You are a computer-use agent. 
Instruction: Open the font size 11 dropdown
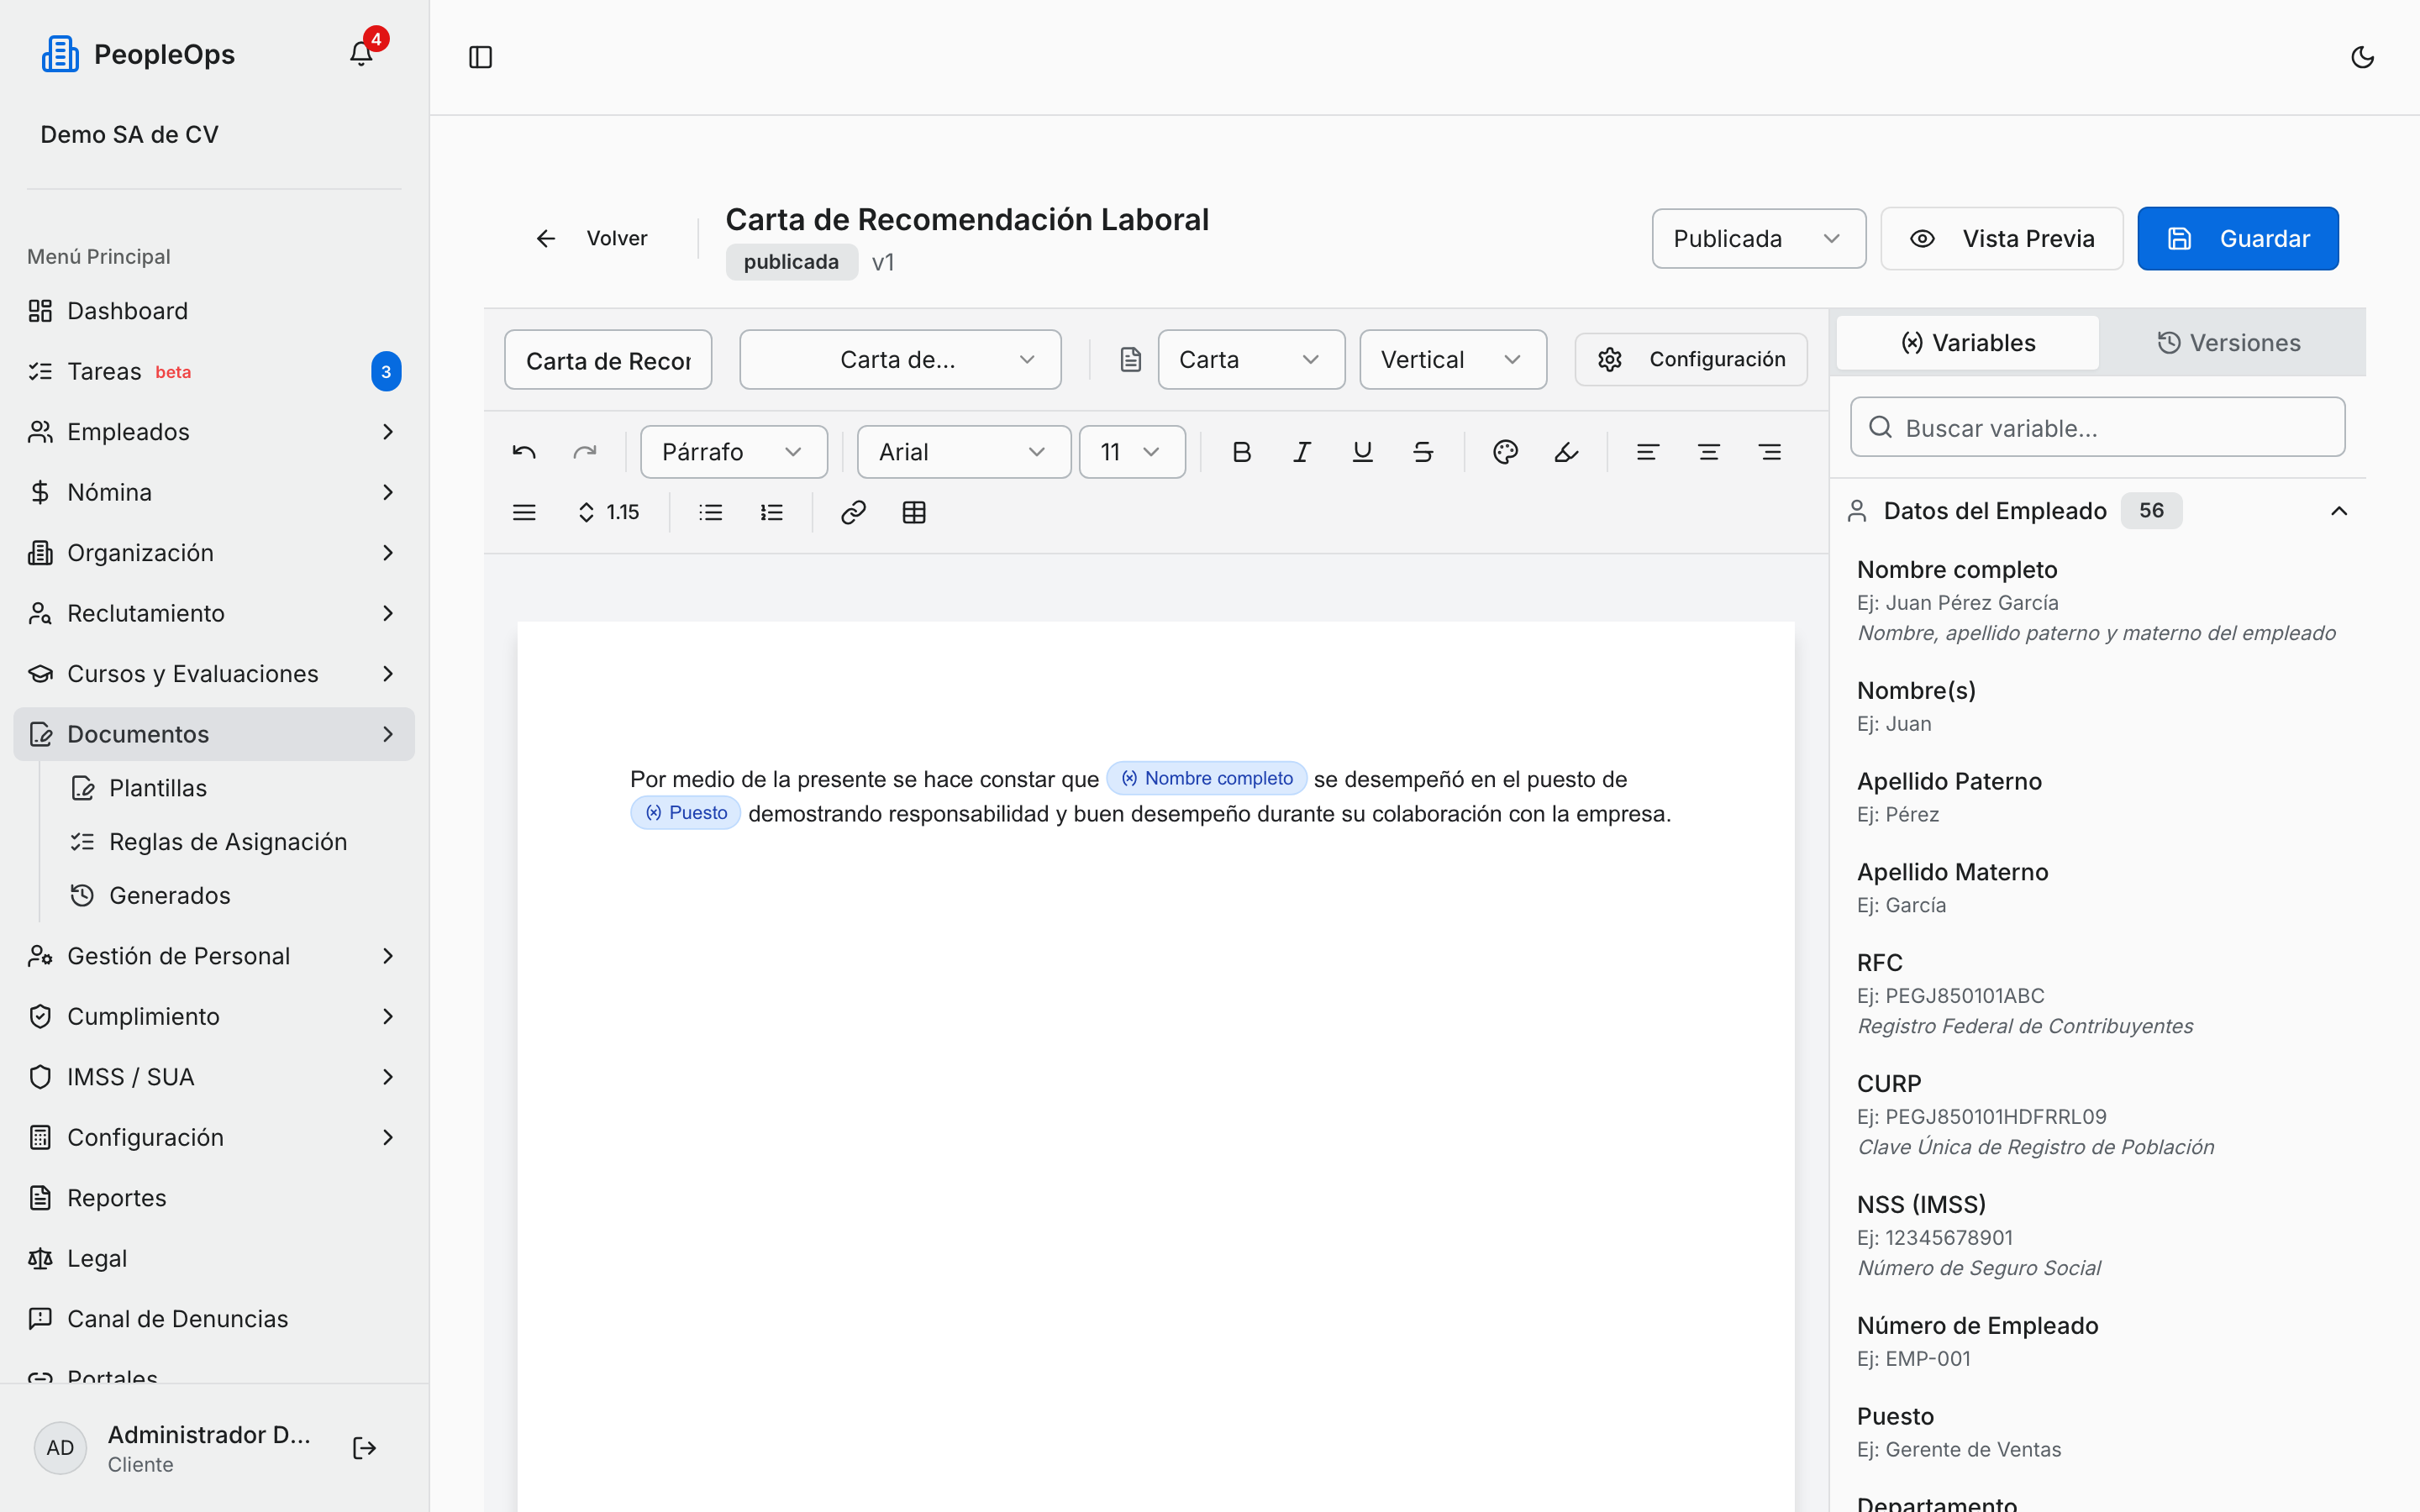[x=1132, y=452]
